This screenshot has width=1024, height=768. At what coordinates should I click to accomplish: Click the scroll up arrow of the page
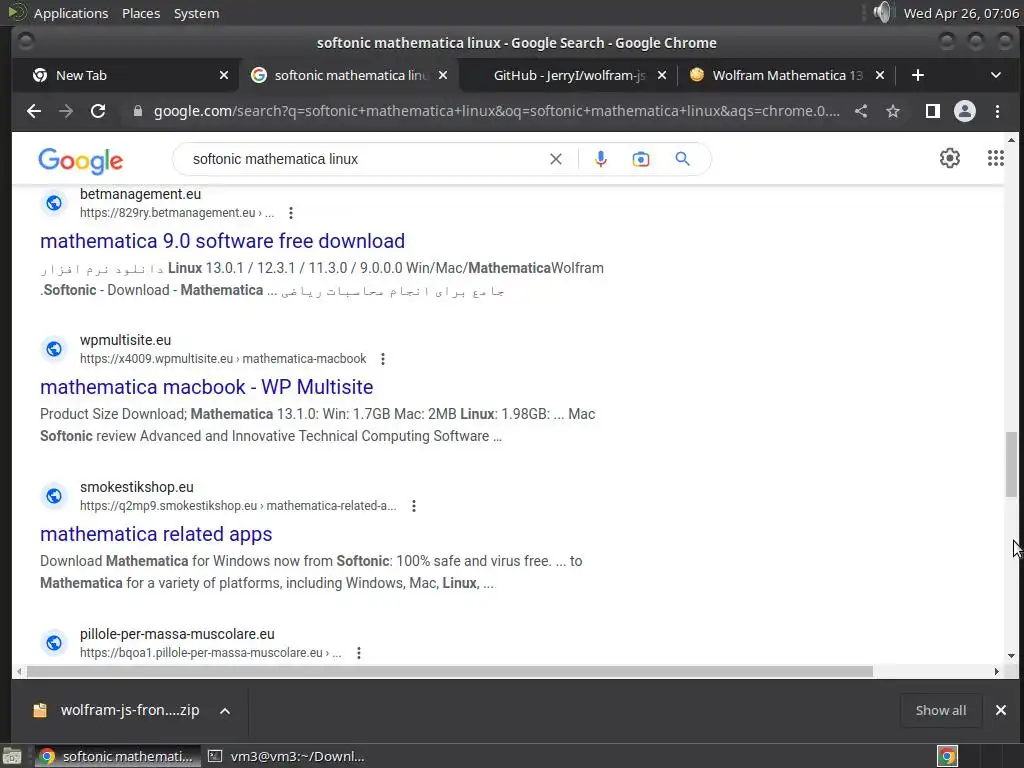1011,140
